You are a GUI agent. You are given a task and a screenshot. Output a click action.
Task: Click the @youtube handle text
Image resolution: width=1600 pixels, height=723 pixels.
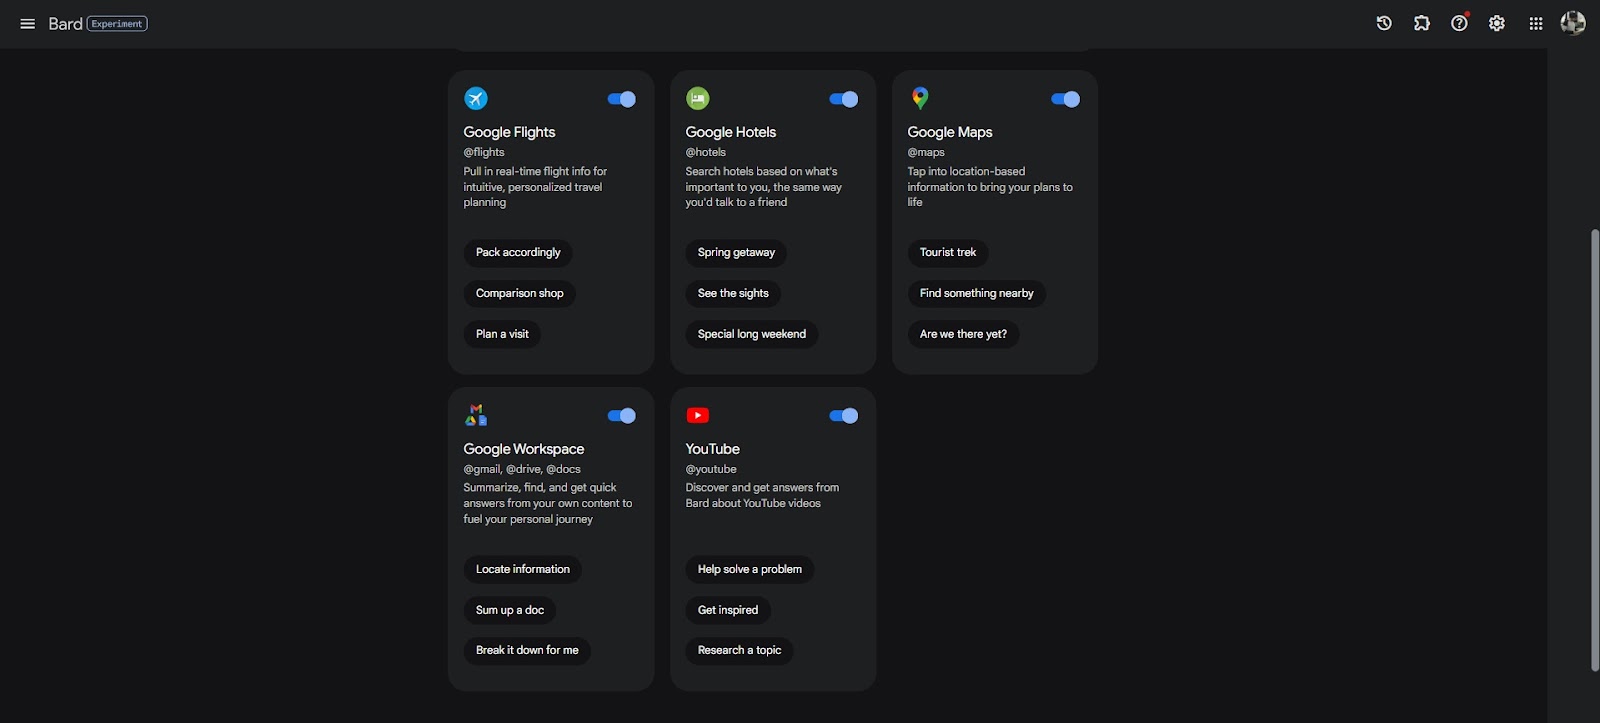[711, 469]
